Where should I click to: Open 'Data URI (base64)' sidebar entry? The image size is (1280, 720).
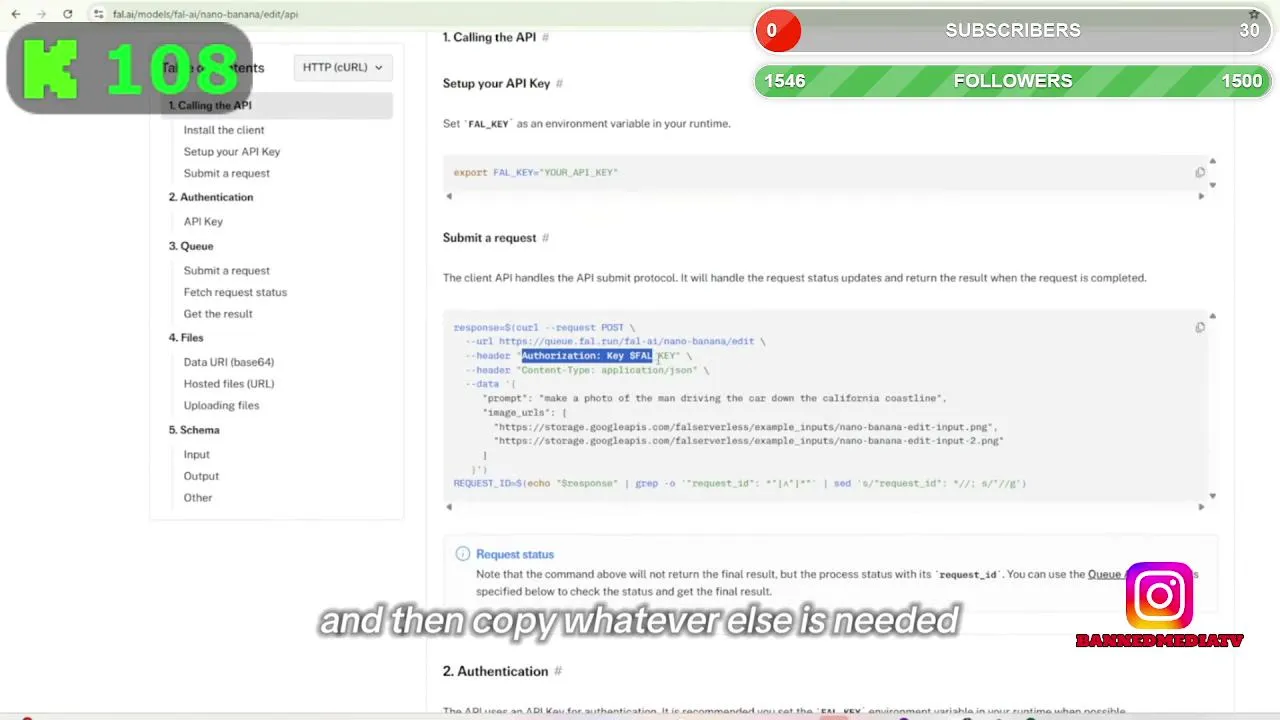(x=229, y=362)
